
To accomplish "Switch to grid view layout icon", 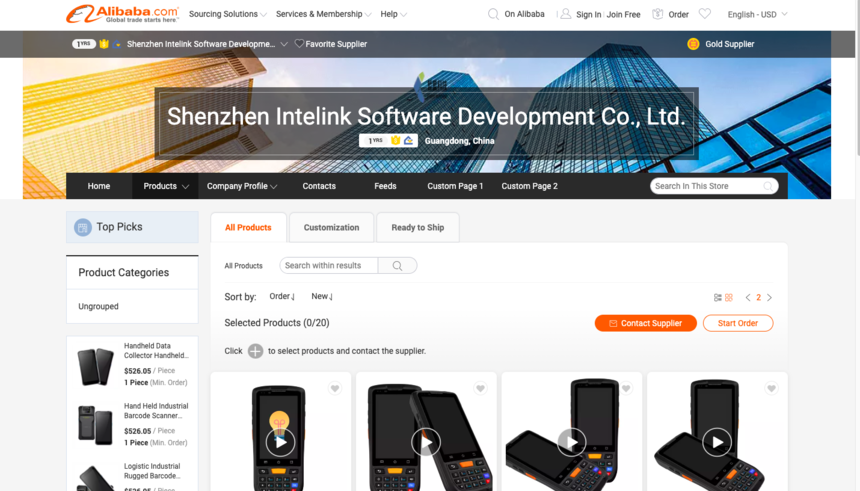I will 729,297.
